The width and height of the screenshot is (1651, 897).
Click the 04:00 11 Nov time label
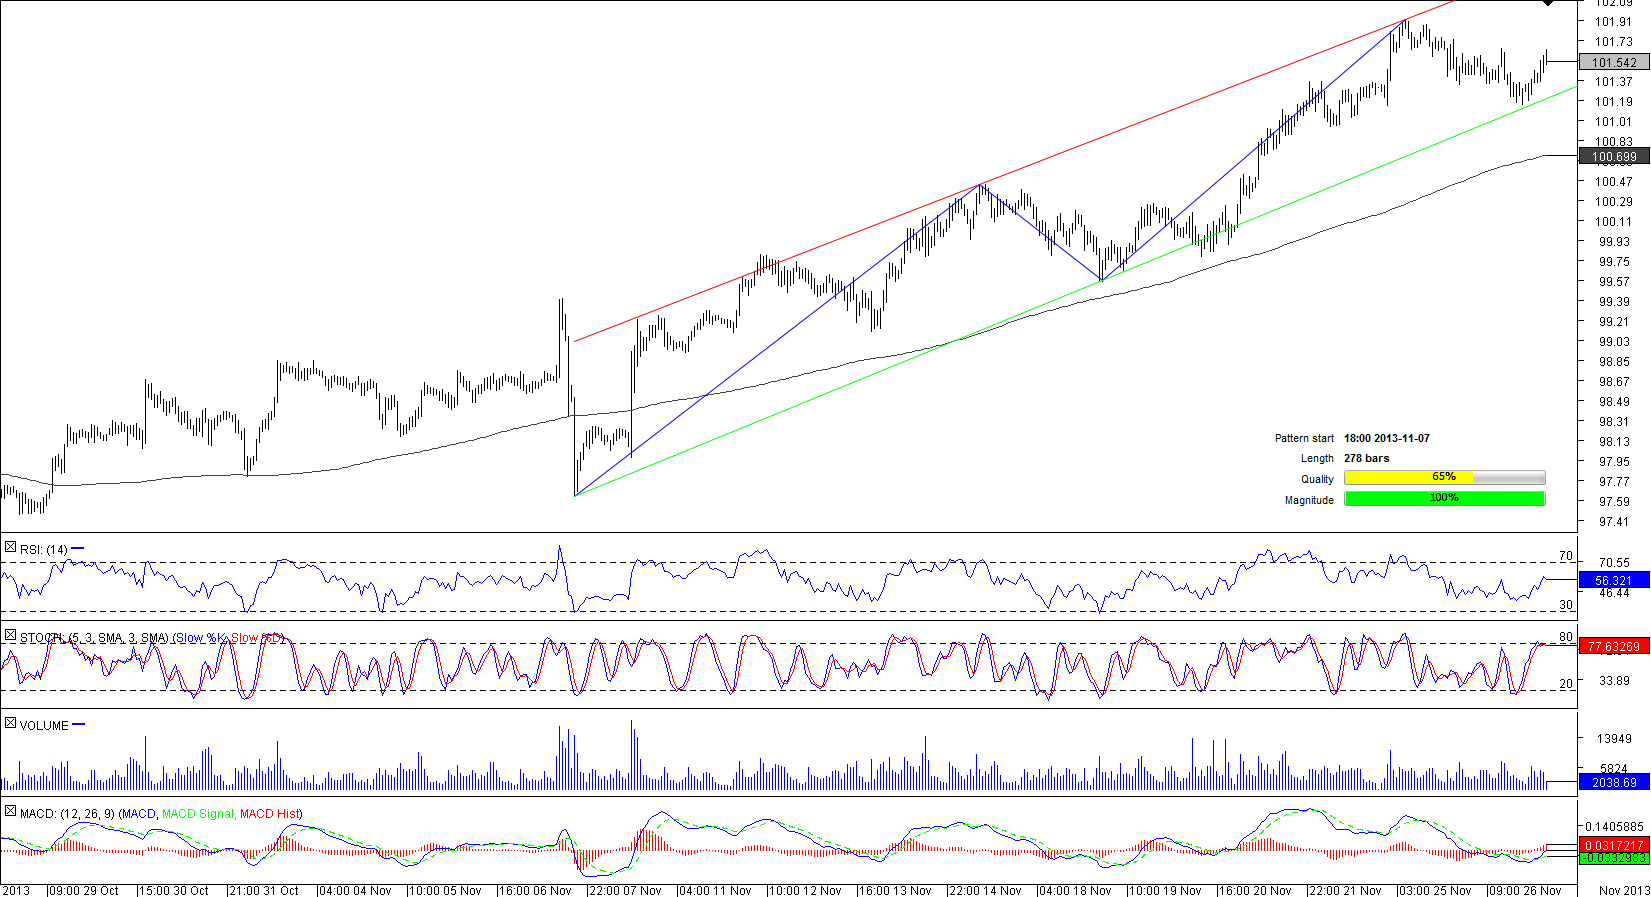click(x=715, y=890)
